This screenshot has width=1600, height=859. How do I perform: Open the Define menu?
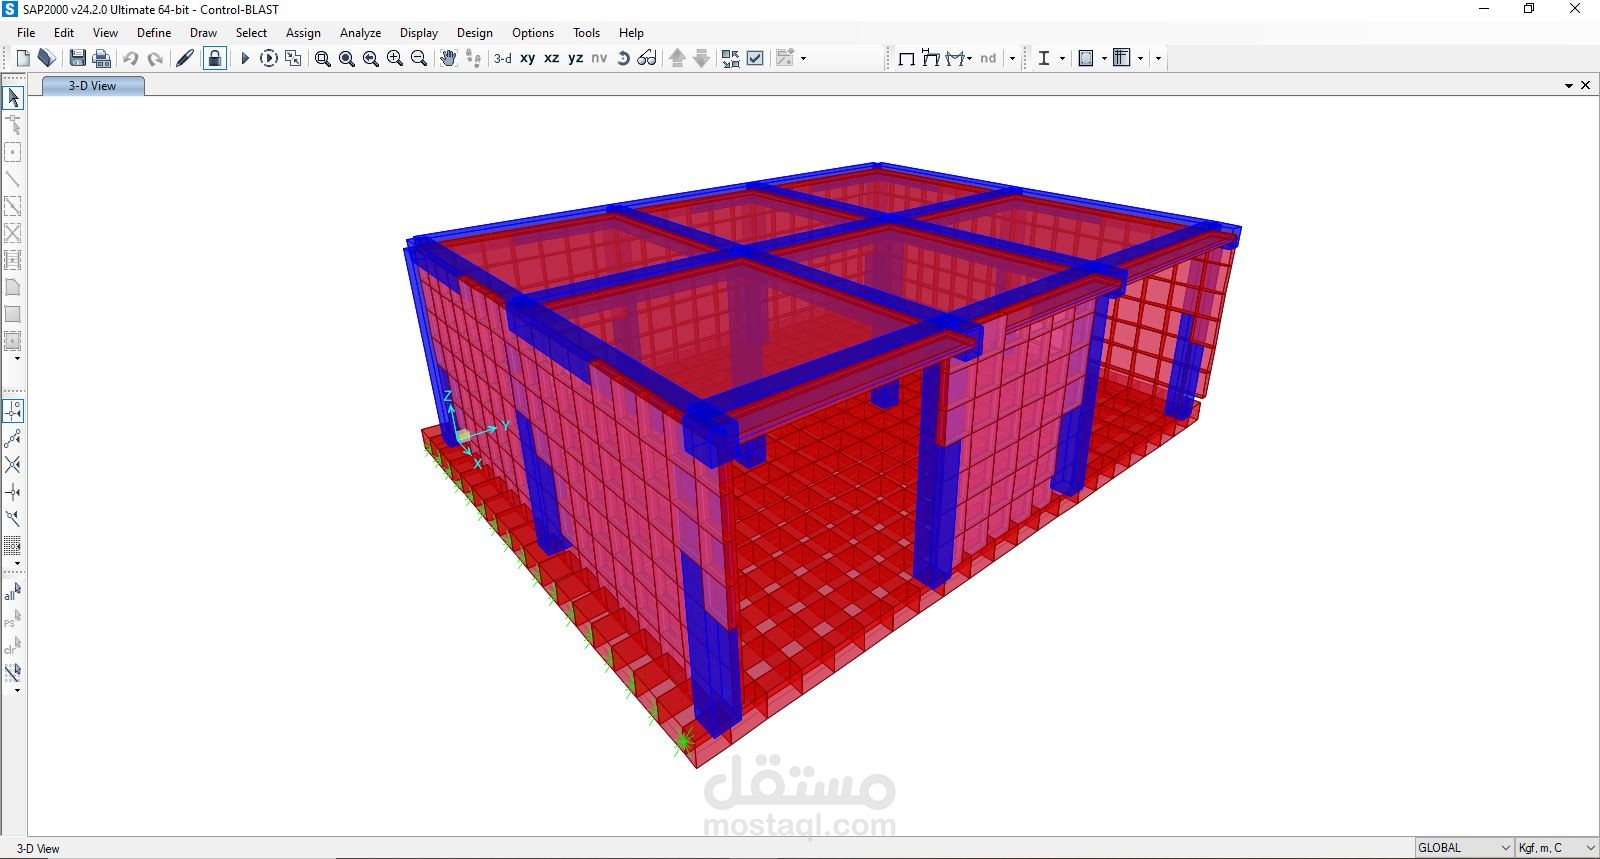pyautogui.click(x=154, y=32)
